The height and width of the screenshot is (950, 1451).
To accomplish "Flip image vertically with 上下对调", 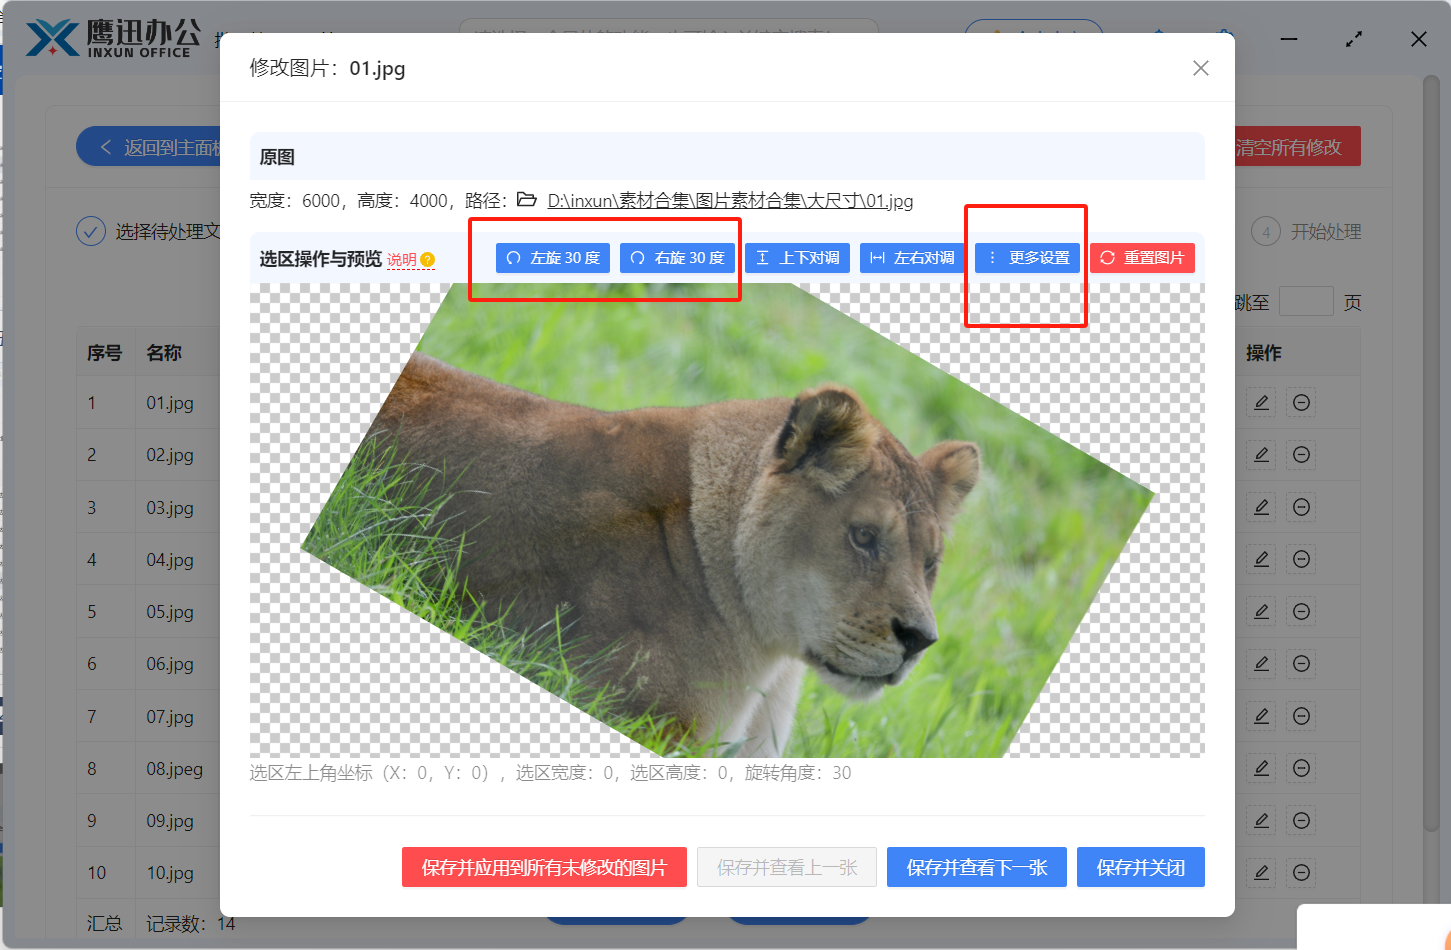I will click(x=798, y=258).
